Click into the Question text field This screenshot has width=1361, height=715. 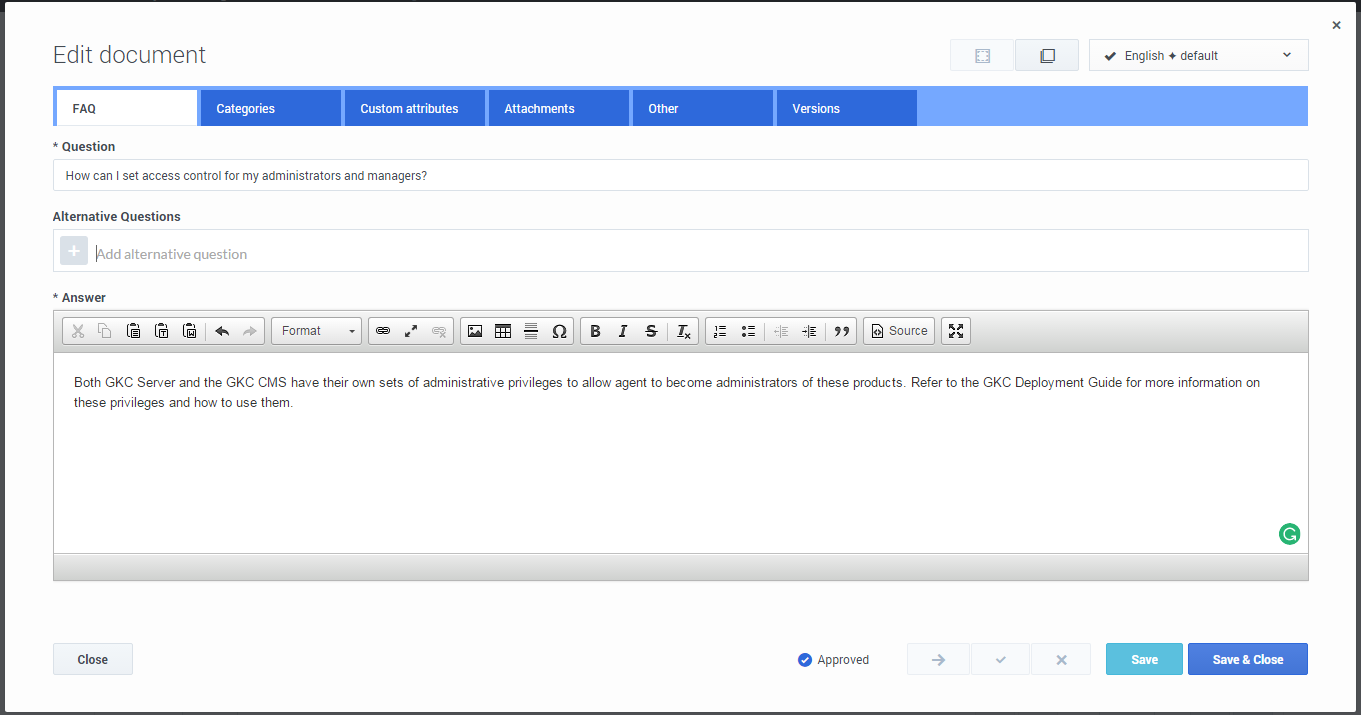[x=680, y=176]
